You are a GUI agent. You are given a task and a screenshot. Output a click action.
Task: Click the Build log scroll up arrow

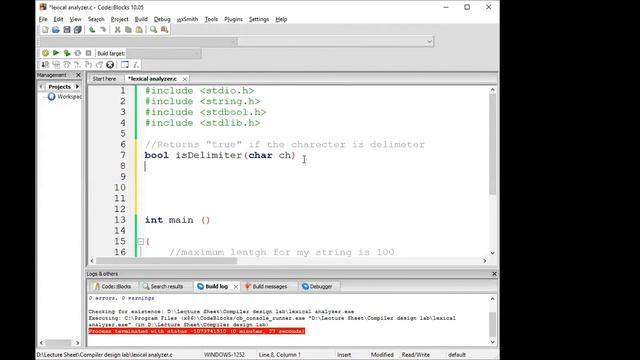coord(493,299)
